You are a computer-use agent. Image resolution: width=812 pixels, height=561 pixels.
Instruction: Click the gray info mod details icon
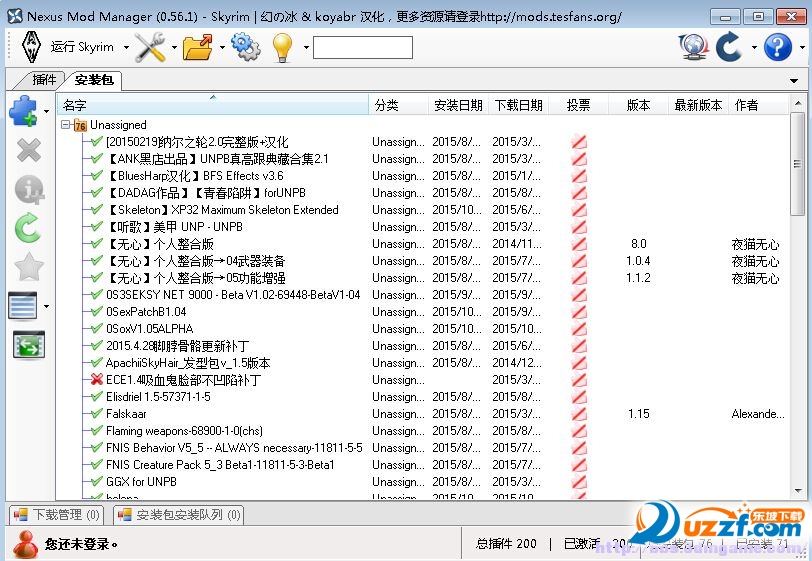point(29,190)
